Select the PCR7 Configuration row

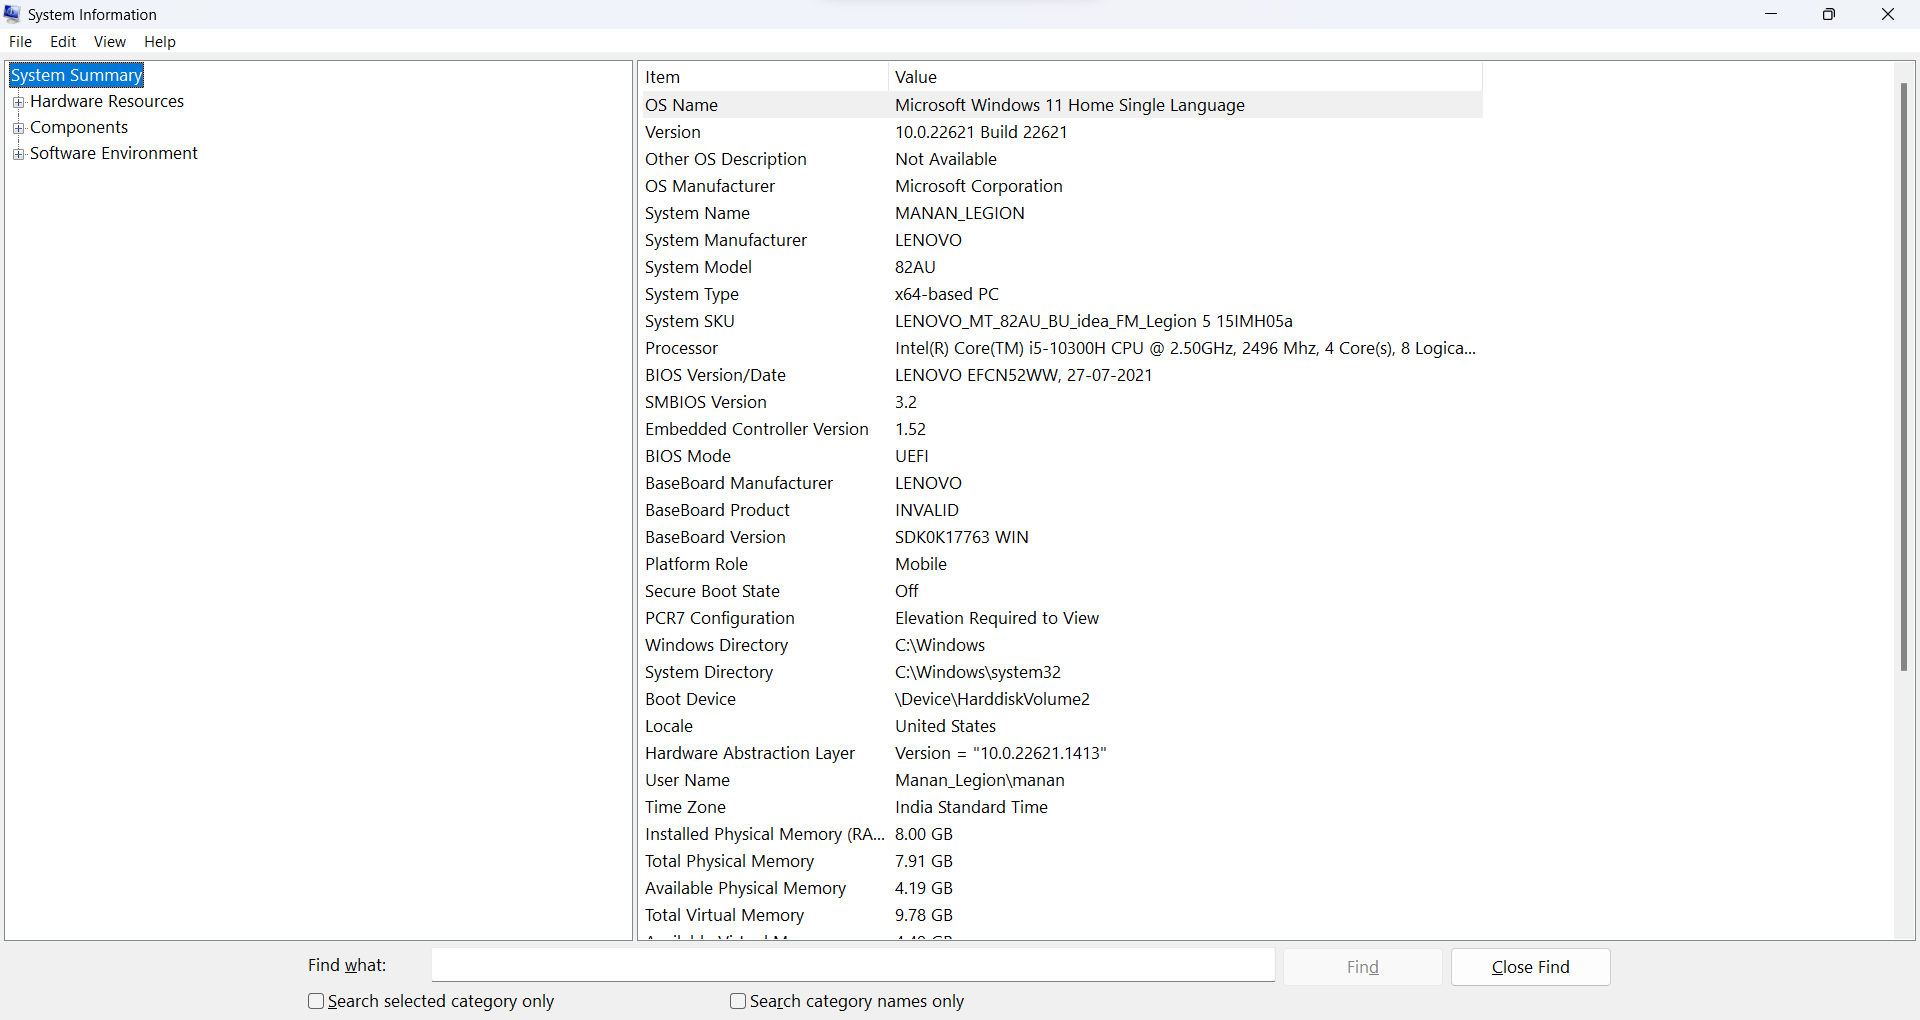(1060, 618)
